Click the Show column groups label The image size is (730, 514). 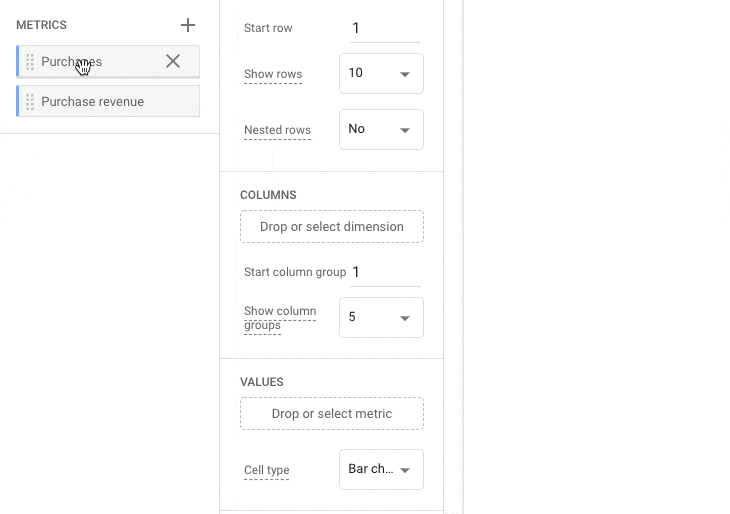point(279,318)
